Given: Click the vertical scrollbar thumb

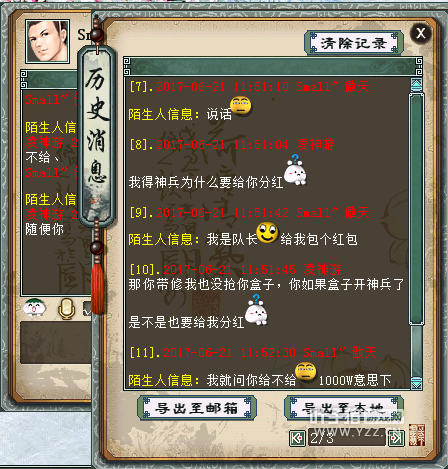Looking at the screenshot, I should click(x=417, y=209).
